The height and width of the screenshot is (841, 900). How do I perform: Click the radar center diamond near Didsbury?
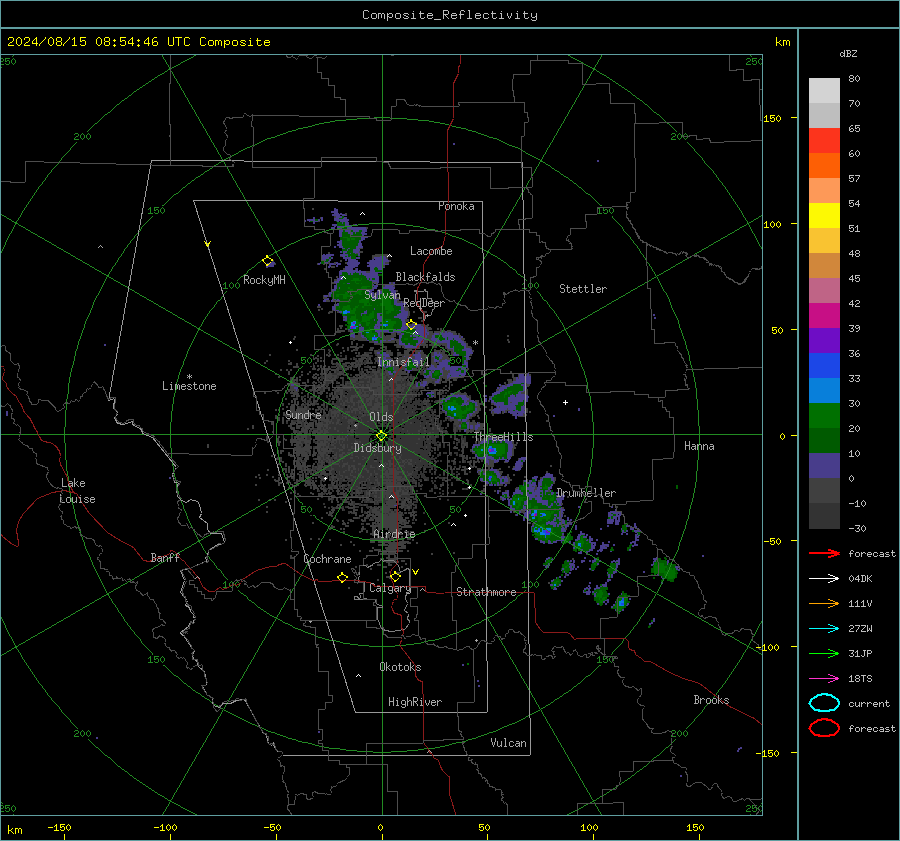click(382, 436)
